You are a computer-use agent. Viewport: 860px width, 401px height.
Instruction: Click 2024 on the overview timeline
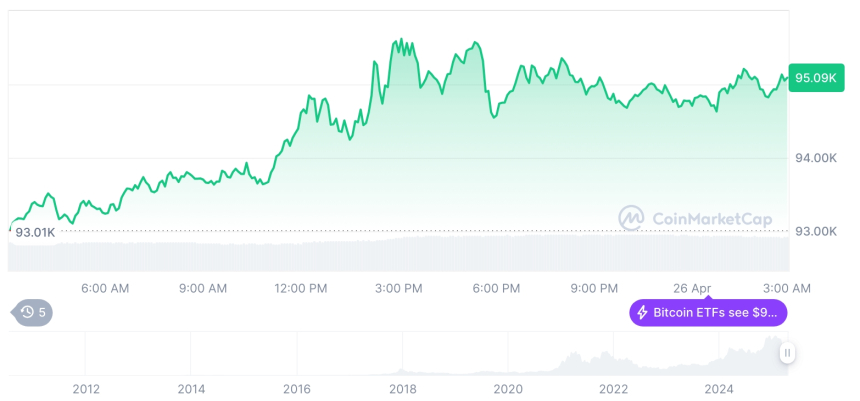tap(719, 389)
